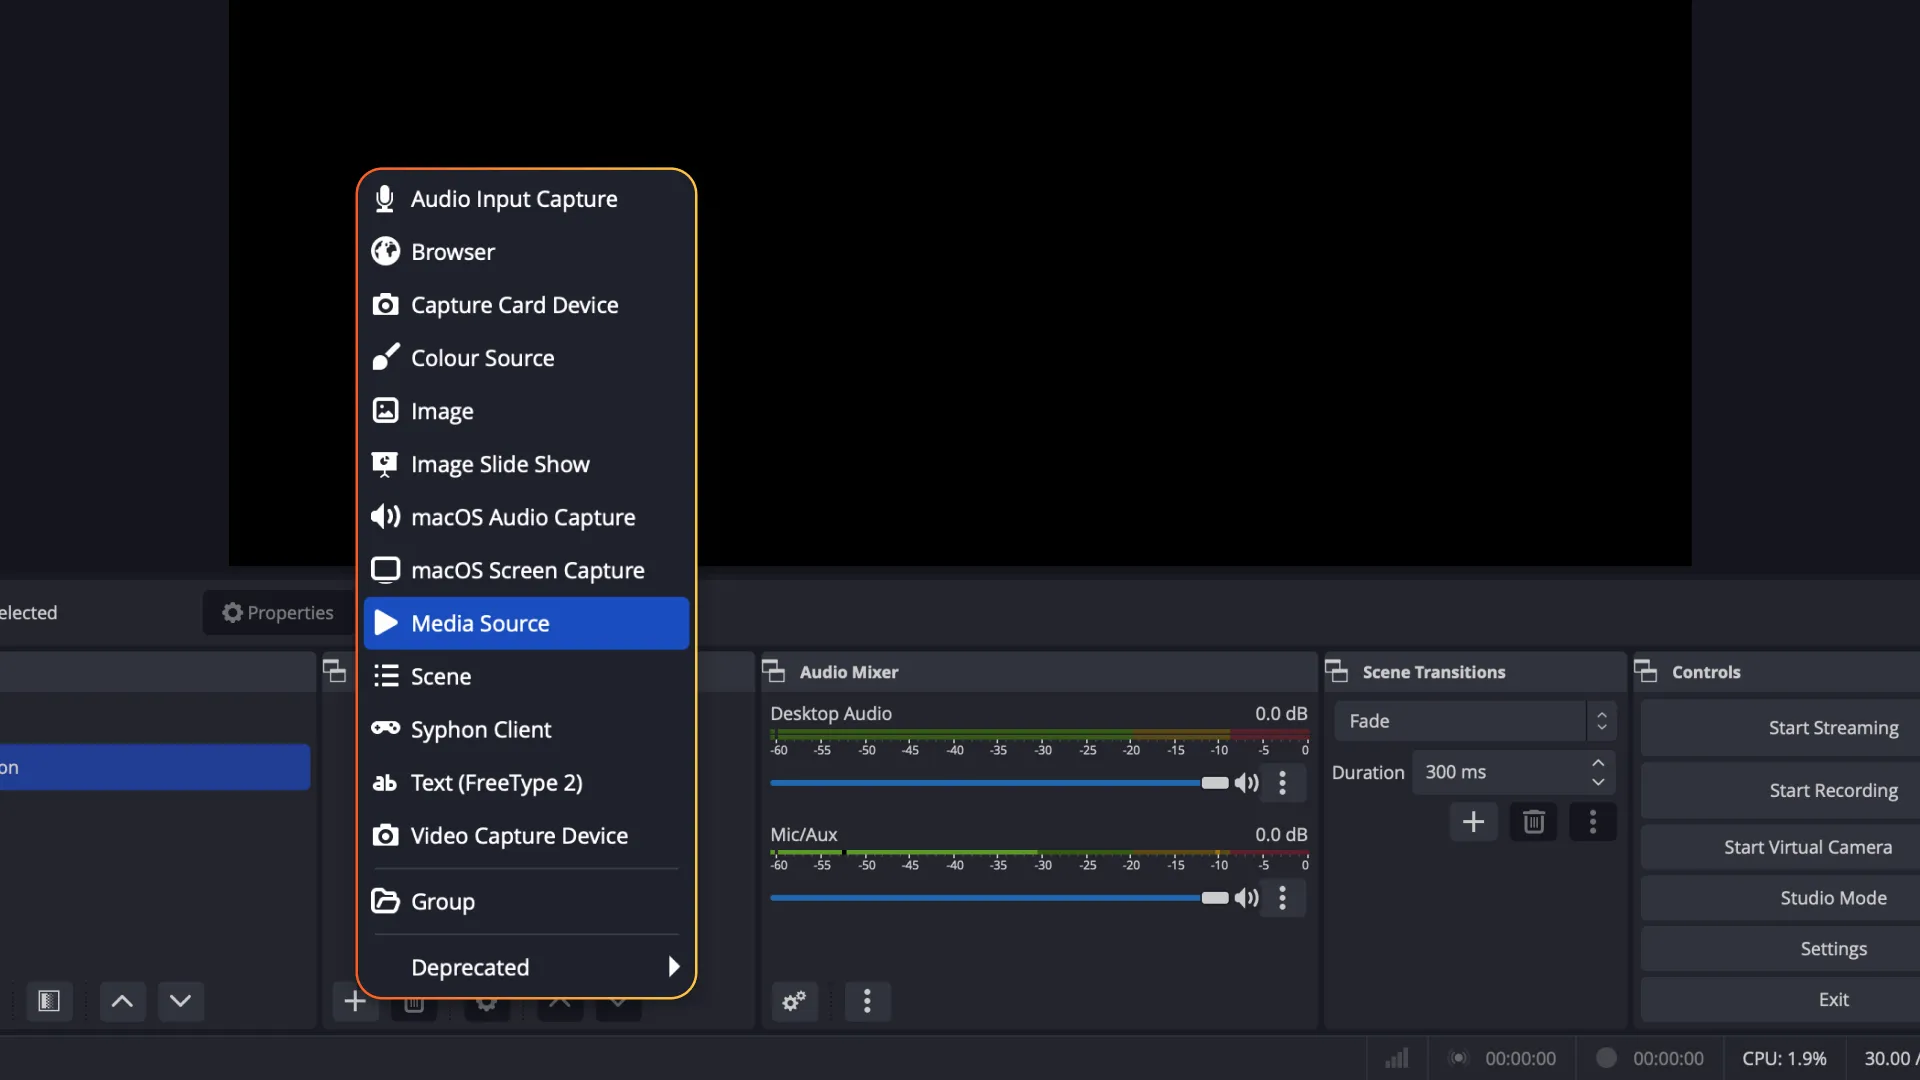
Task: Open Properties for the selected source
Action: [x=278, y=612]
